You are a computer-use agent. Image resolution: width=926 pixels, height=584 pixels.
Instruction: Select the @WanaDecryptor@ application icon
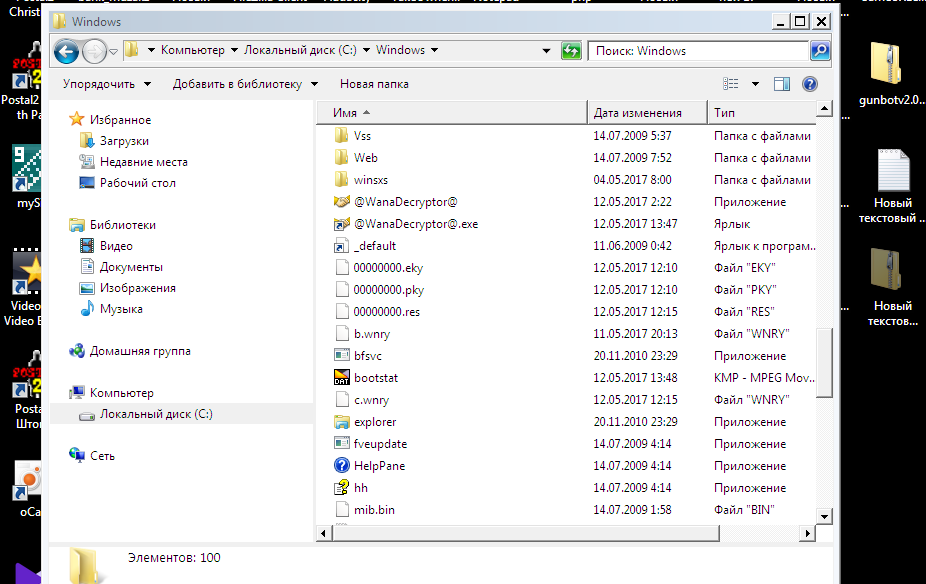342,202
